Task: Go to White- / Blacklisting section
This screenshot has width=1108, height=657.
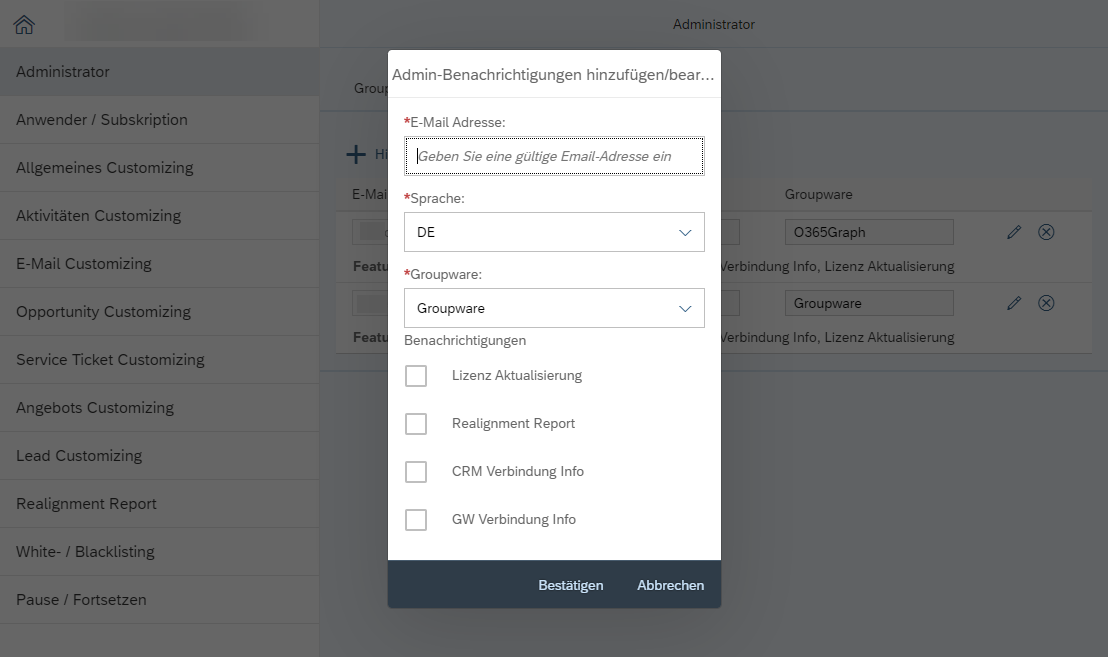Action: tap(85, 552)
